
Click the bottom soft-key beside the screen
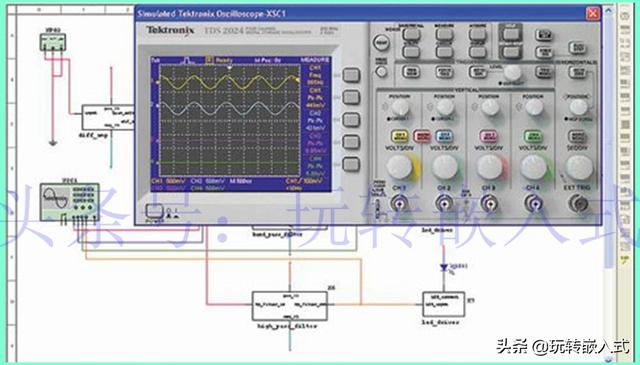351,164
